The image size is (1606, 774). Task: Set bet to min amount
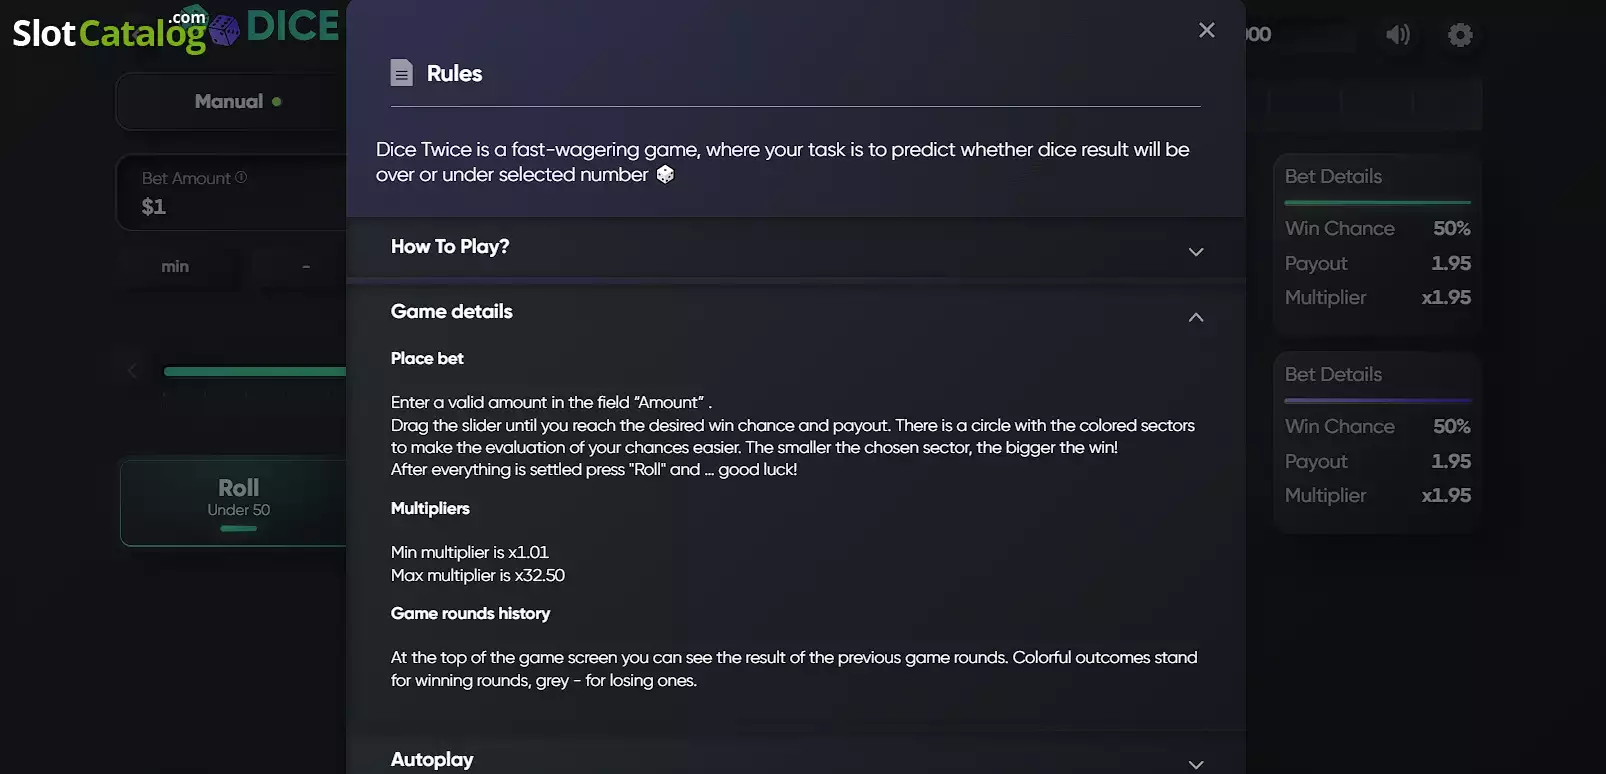click(x=175, y=266)
